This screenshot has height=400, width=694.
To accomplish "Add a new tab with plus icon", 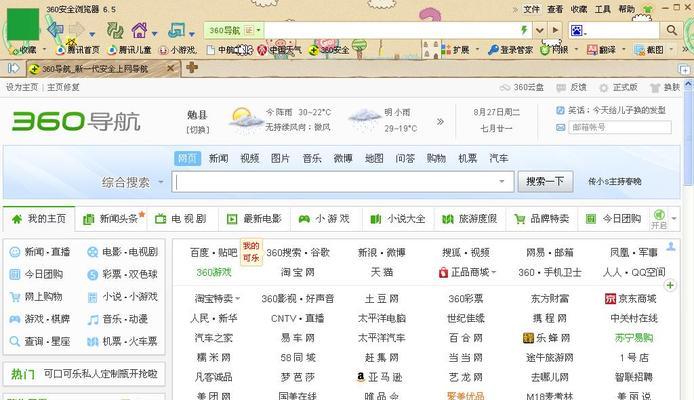I will click(x=192, y=67).
